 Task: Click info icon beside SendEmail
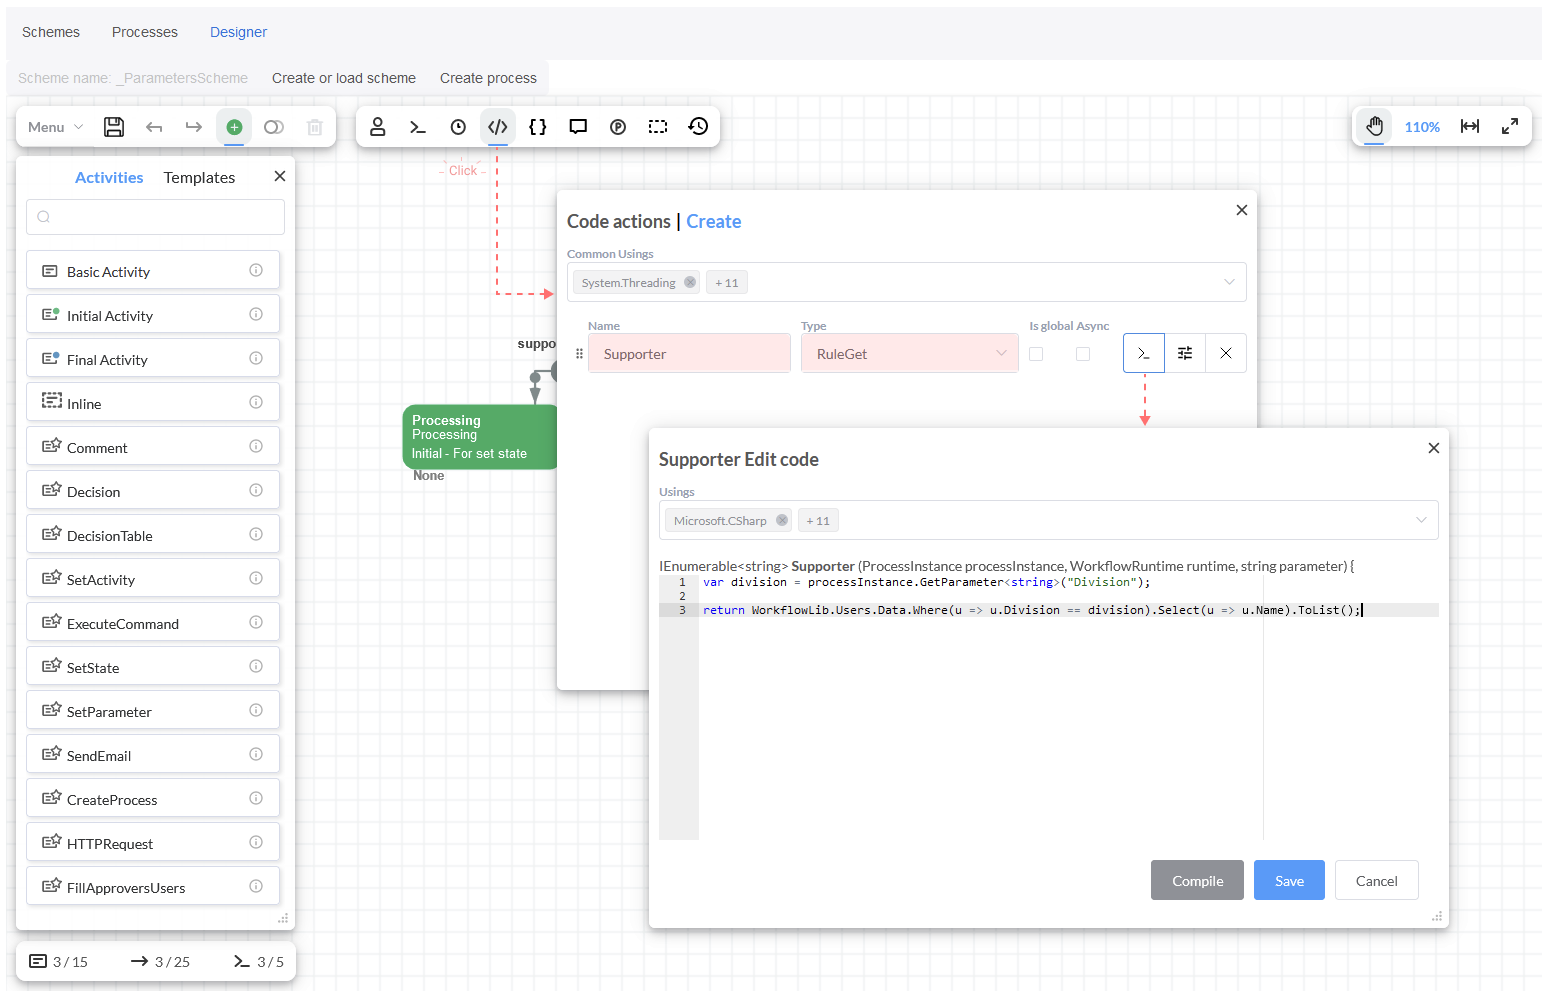point(256,754)
